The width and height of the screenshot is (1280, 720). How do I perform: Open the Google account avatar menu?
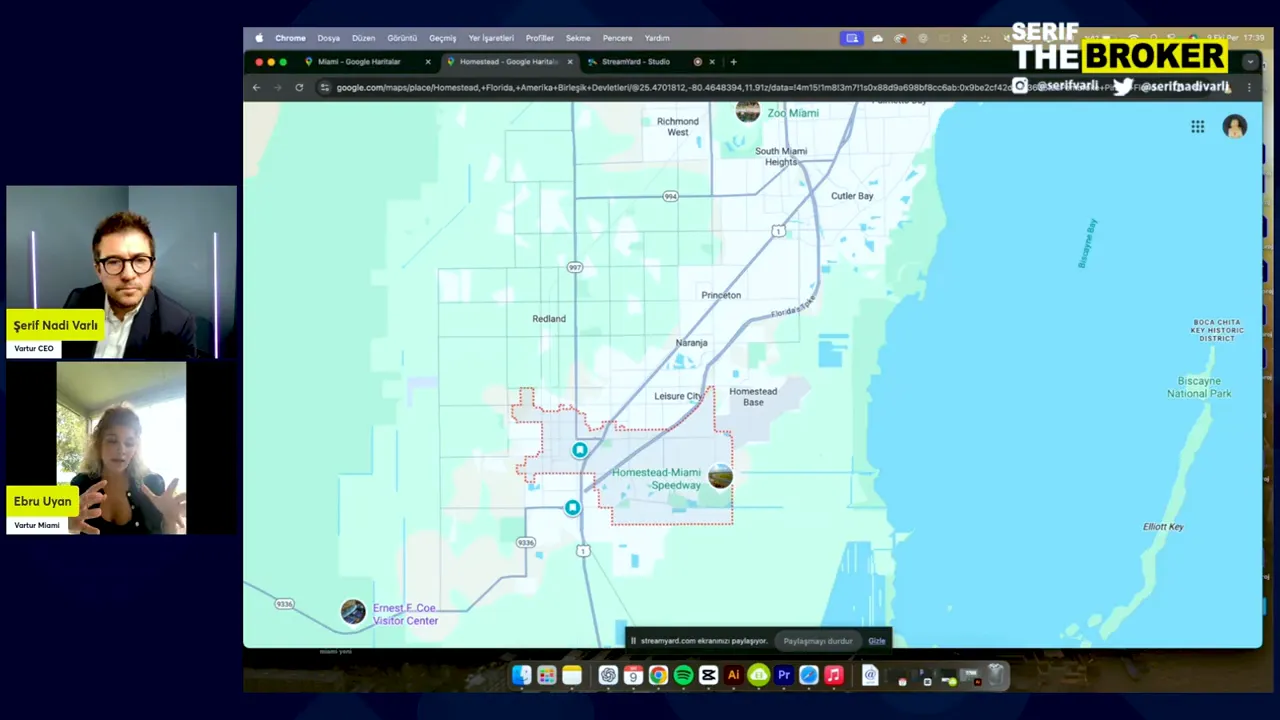point(1235,126)
